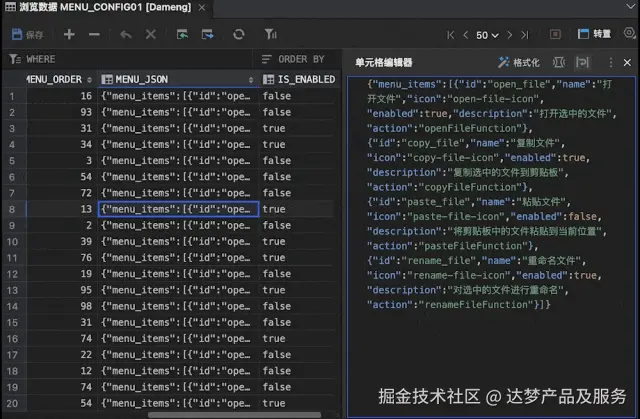Screen dimensions: 640x419
Task: Click MENU_ORDER value 22
Action: (86, 355)
